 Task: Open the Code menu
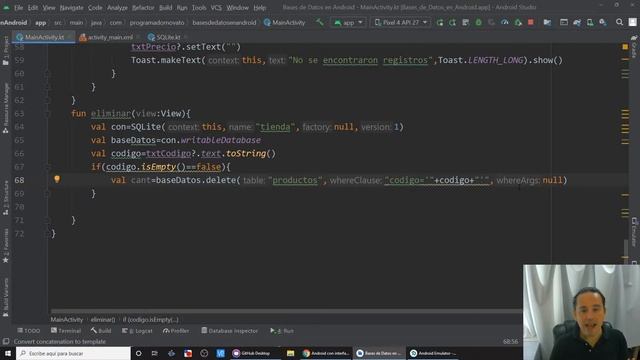pyautogui.click(x=95, y=7)
